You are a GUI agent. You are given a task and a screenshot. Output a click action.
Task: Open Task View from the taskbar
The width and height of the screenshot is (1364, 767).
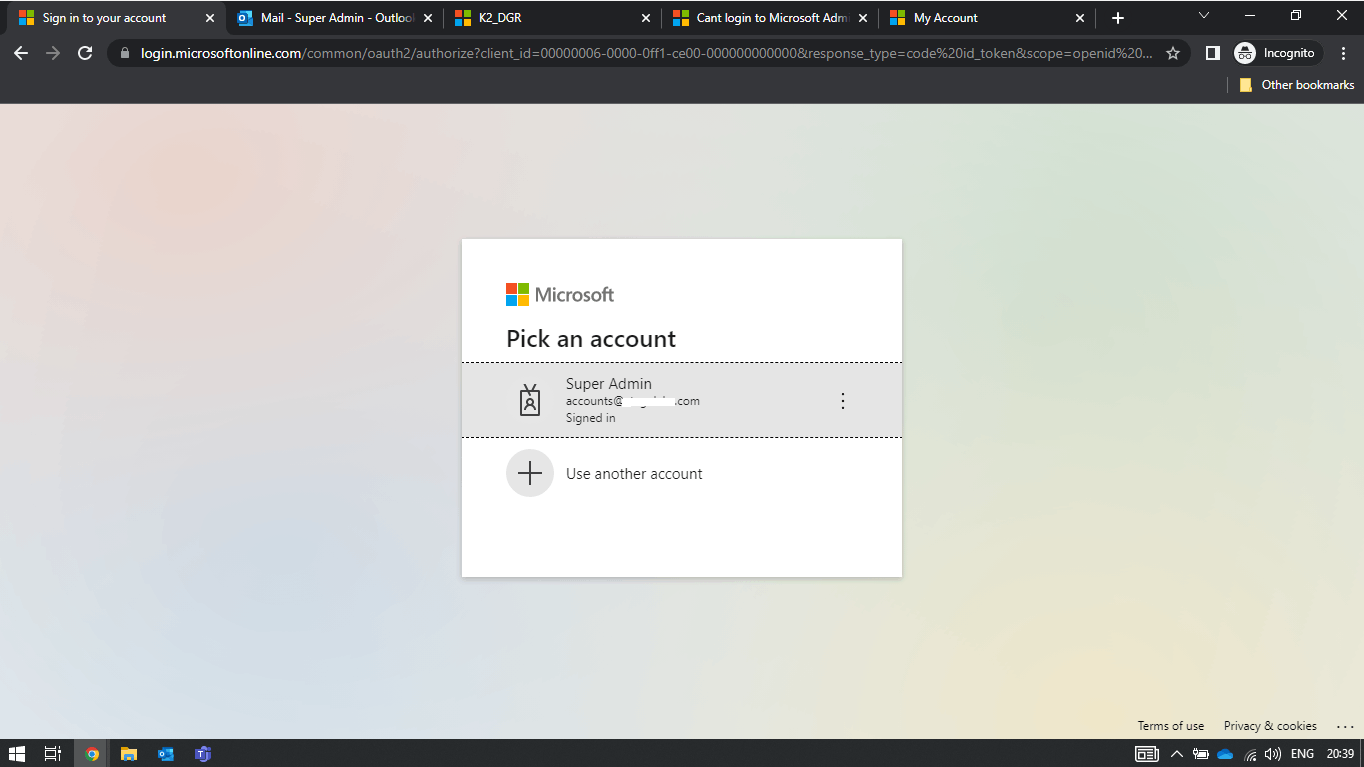coord(53,753)
